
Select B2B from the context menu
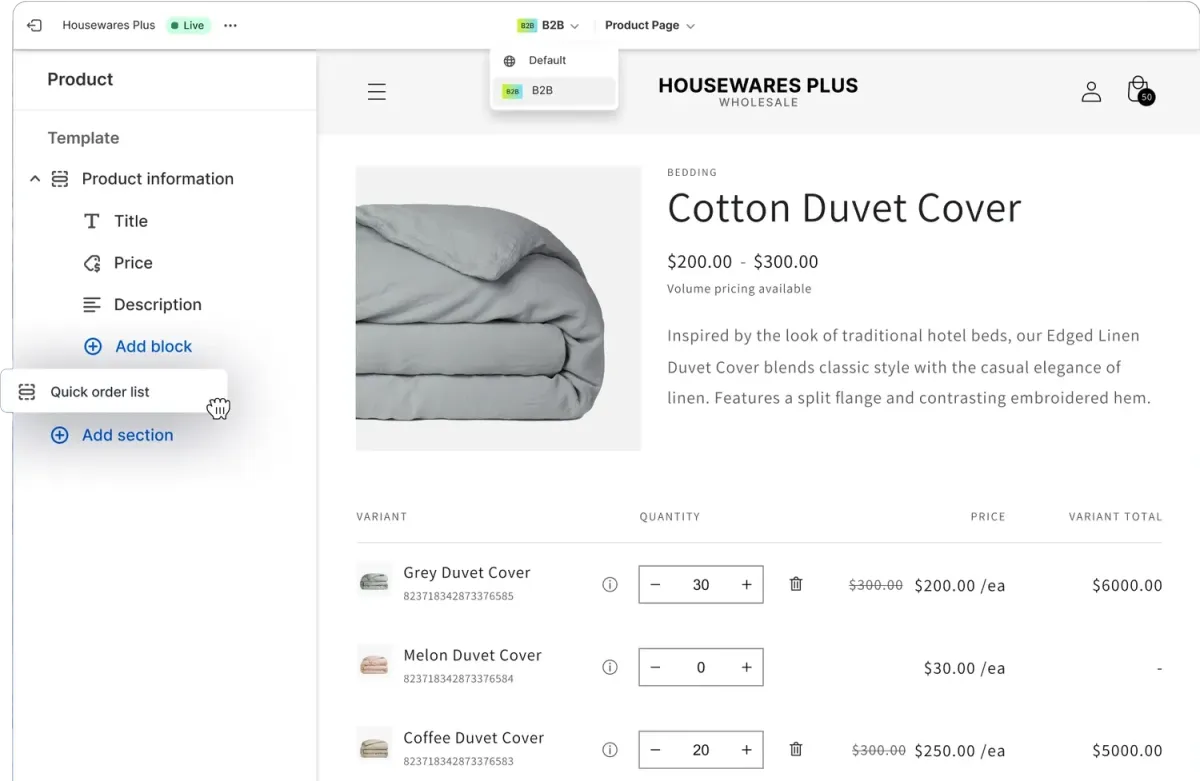coord(554,91)
